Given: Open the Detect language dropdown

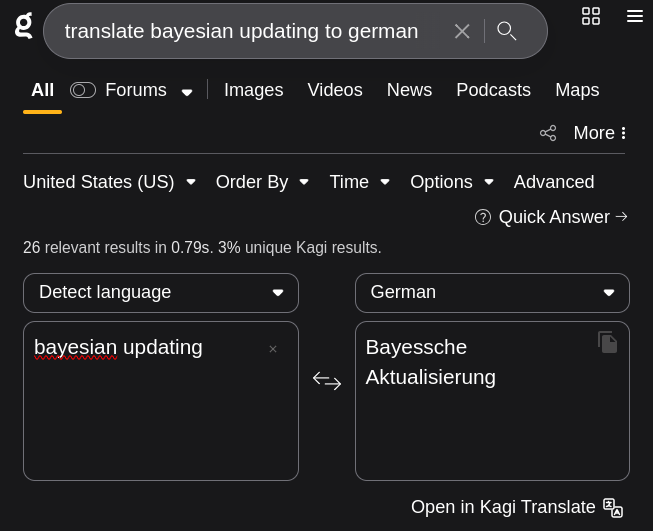Looking at the screenshot, I should coord(161,293).
